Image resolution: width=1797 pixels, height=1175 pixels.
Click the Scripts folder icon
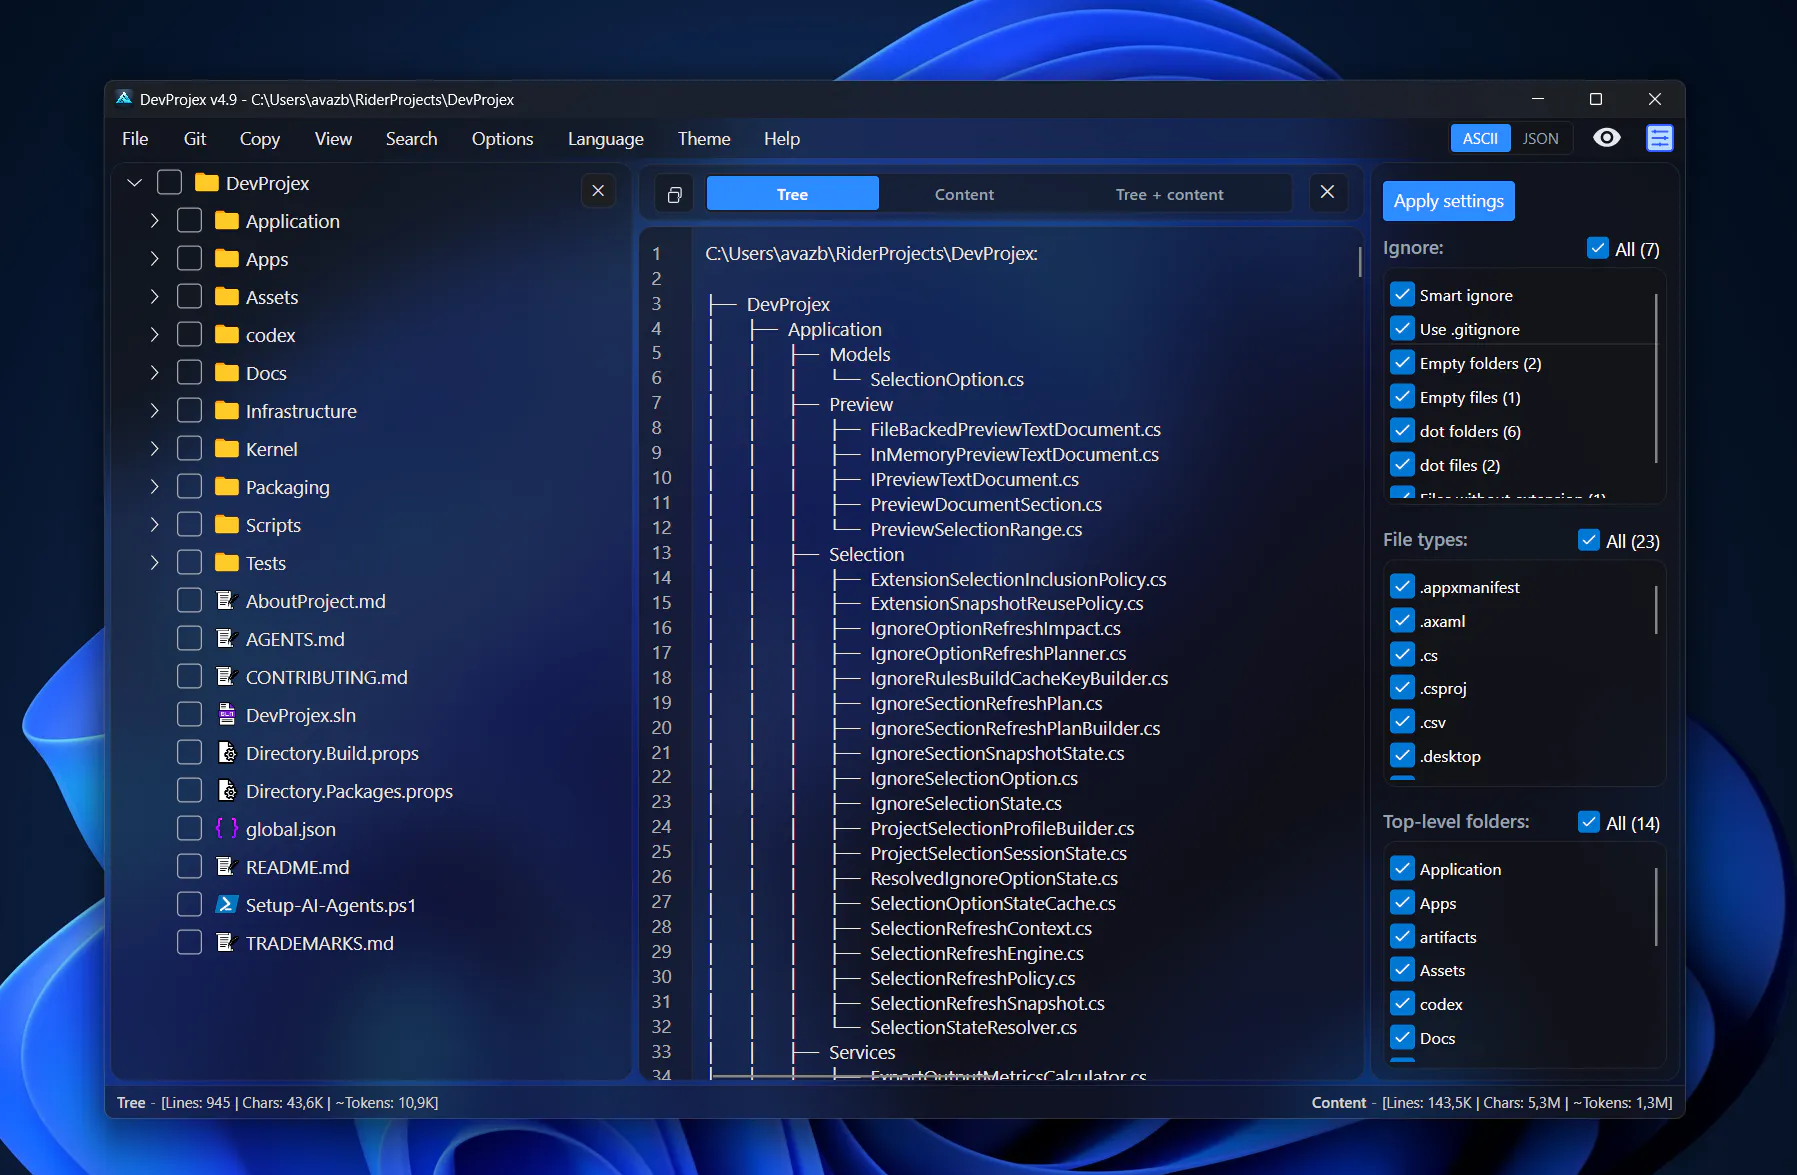click(227, 524)
